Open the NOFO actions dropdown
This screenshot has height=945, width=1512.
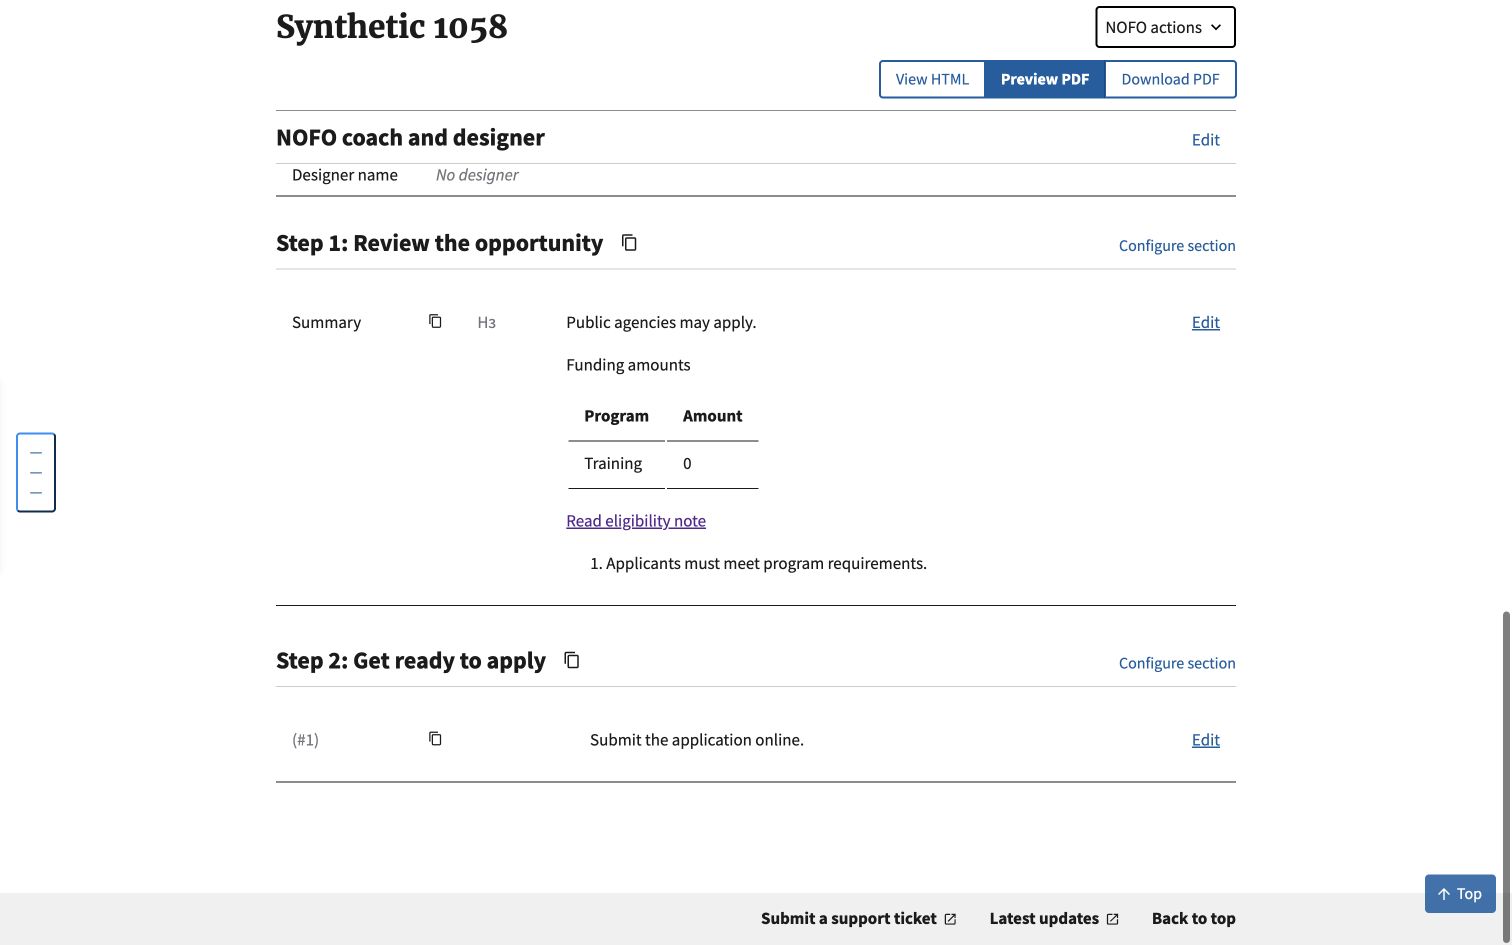[x=1165, y=27]
